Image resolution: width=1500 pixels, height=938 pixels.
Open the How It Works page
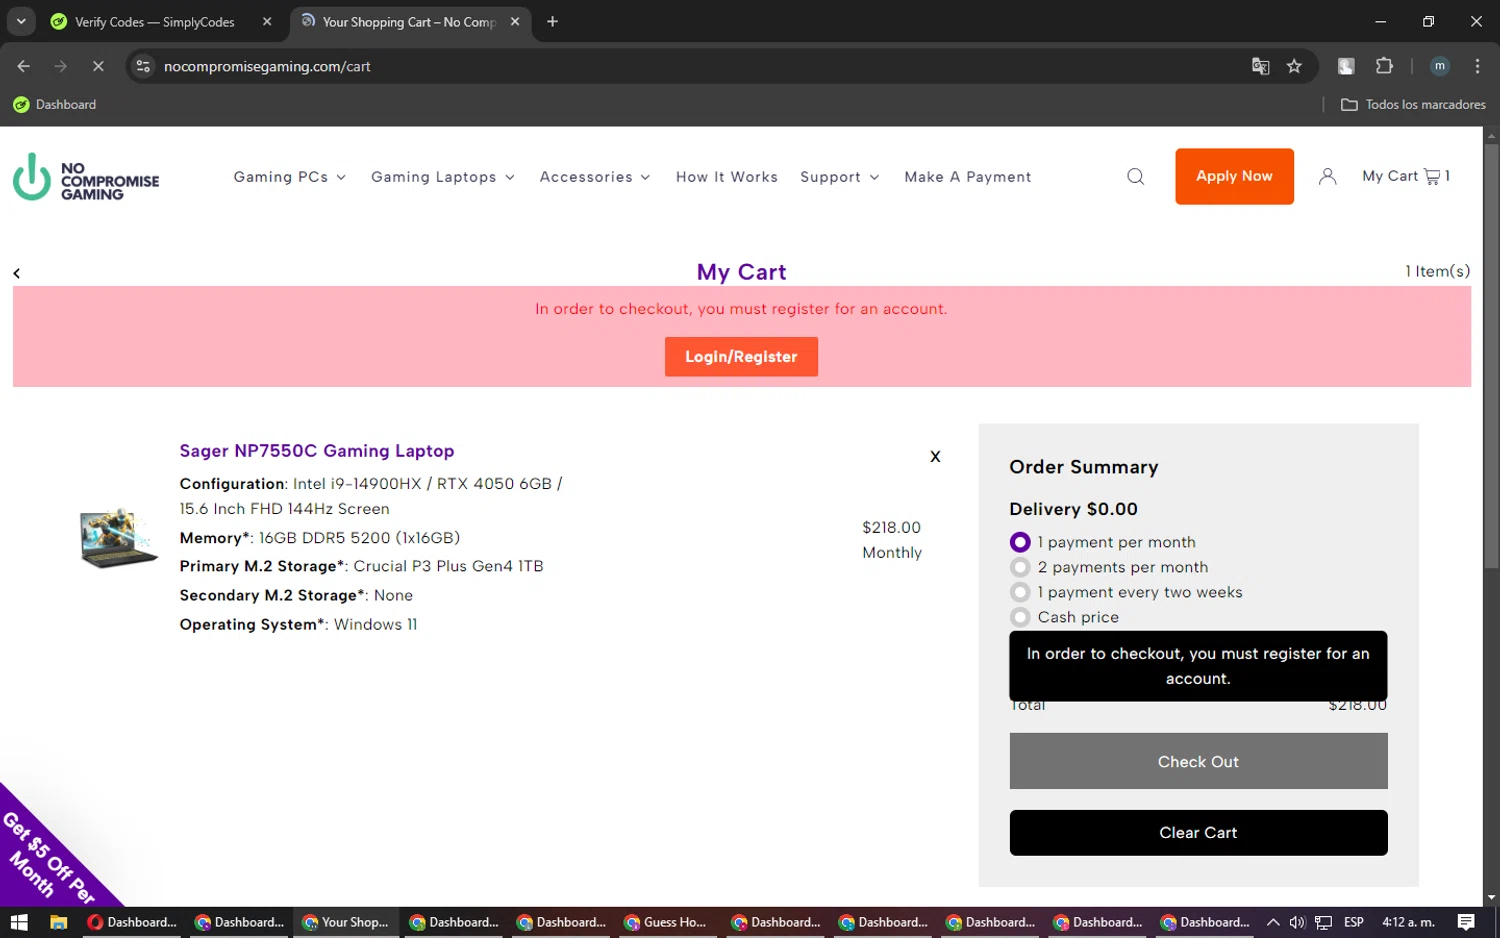click(x=727, y=177)
